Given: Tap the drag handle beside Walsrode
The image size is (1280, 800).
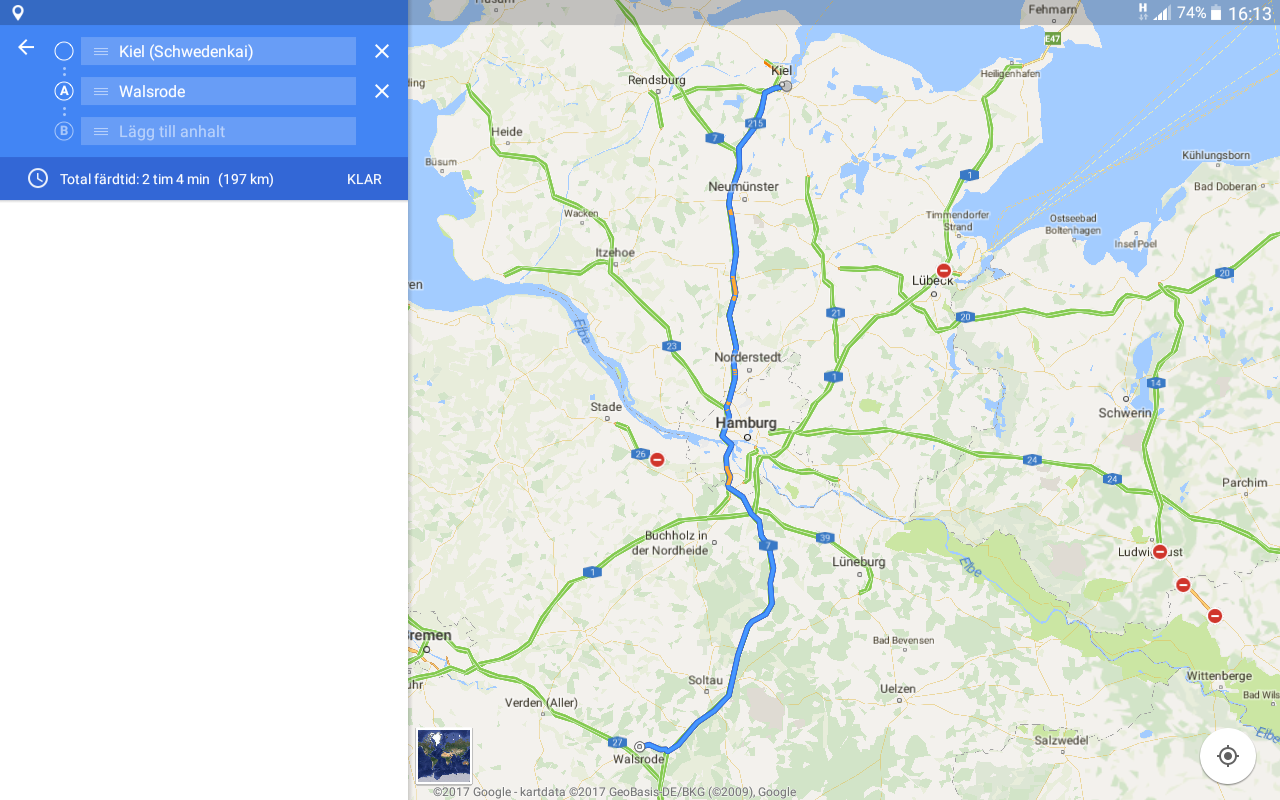Looking at the screenshot, I should coord(101,91).
